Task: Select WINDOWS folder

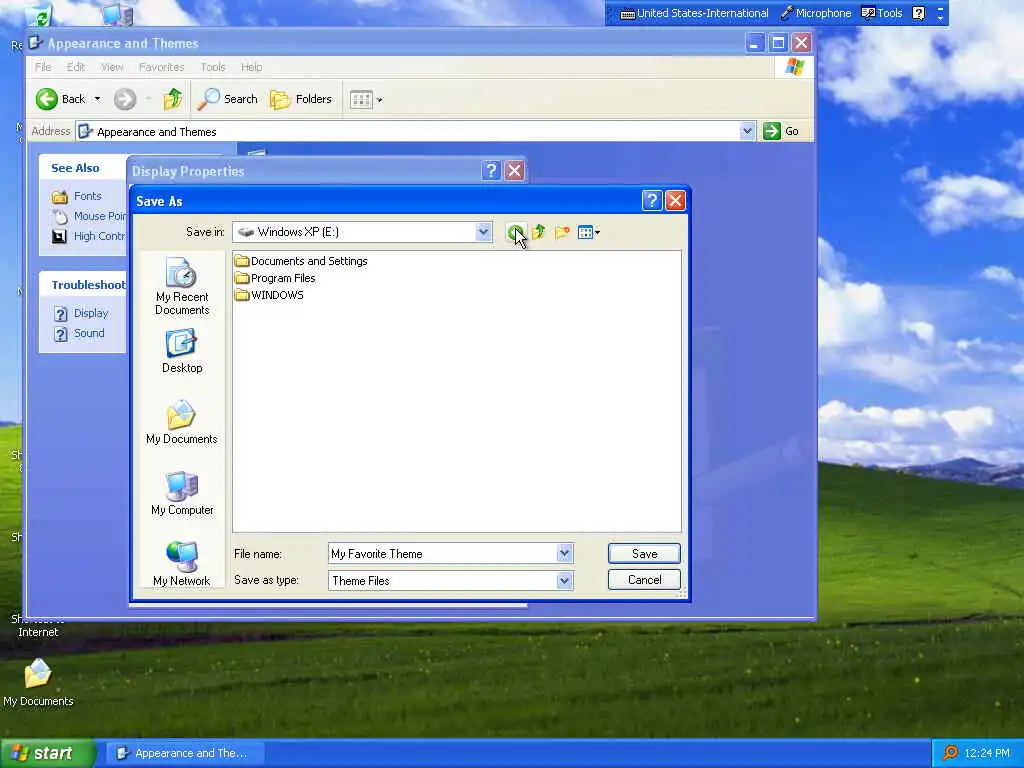Action: (x=269, y=295)
